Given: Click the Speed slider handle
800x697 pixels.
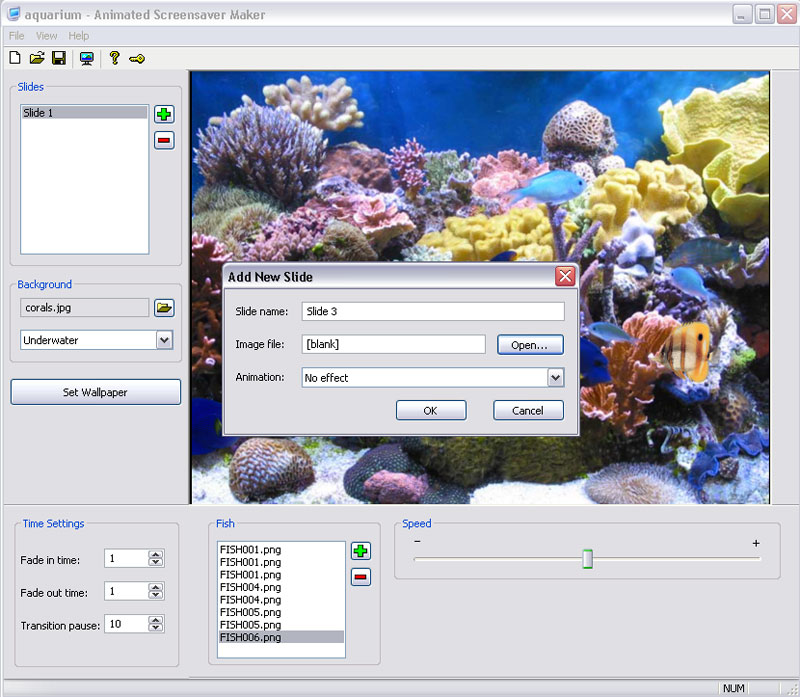Looking at the screenshot, I should point(588,558).
